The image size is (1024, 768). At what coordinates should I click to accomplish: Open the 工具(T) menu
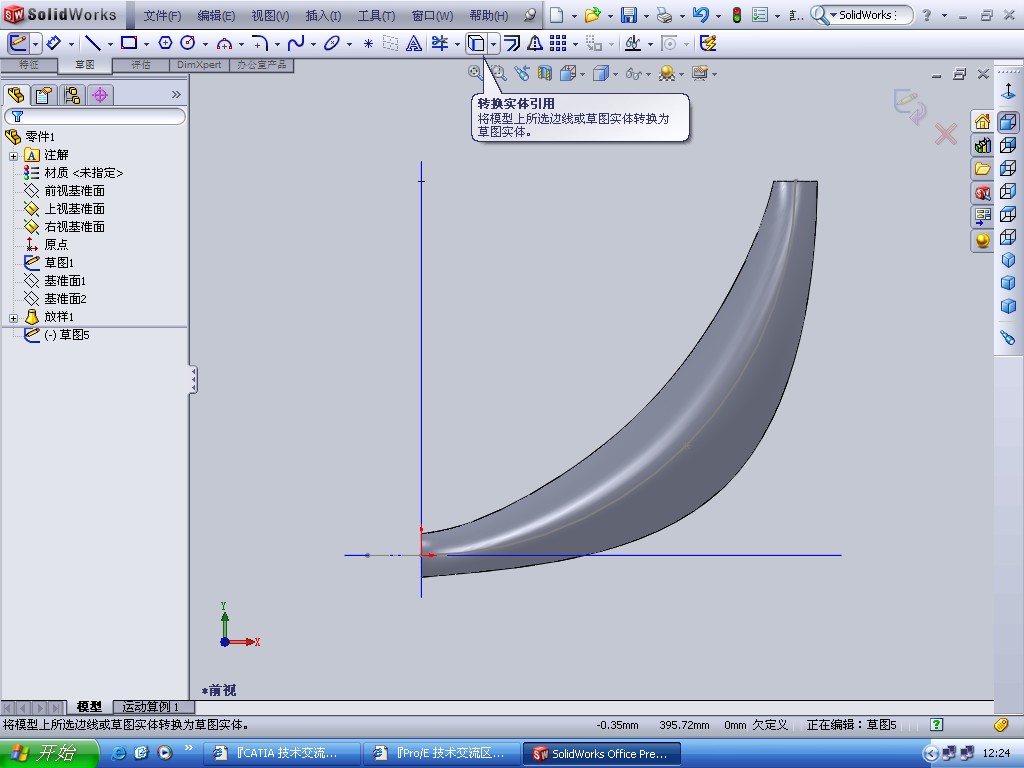[376, 16]
